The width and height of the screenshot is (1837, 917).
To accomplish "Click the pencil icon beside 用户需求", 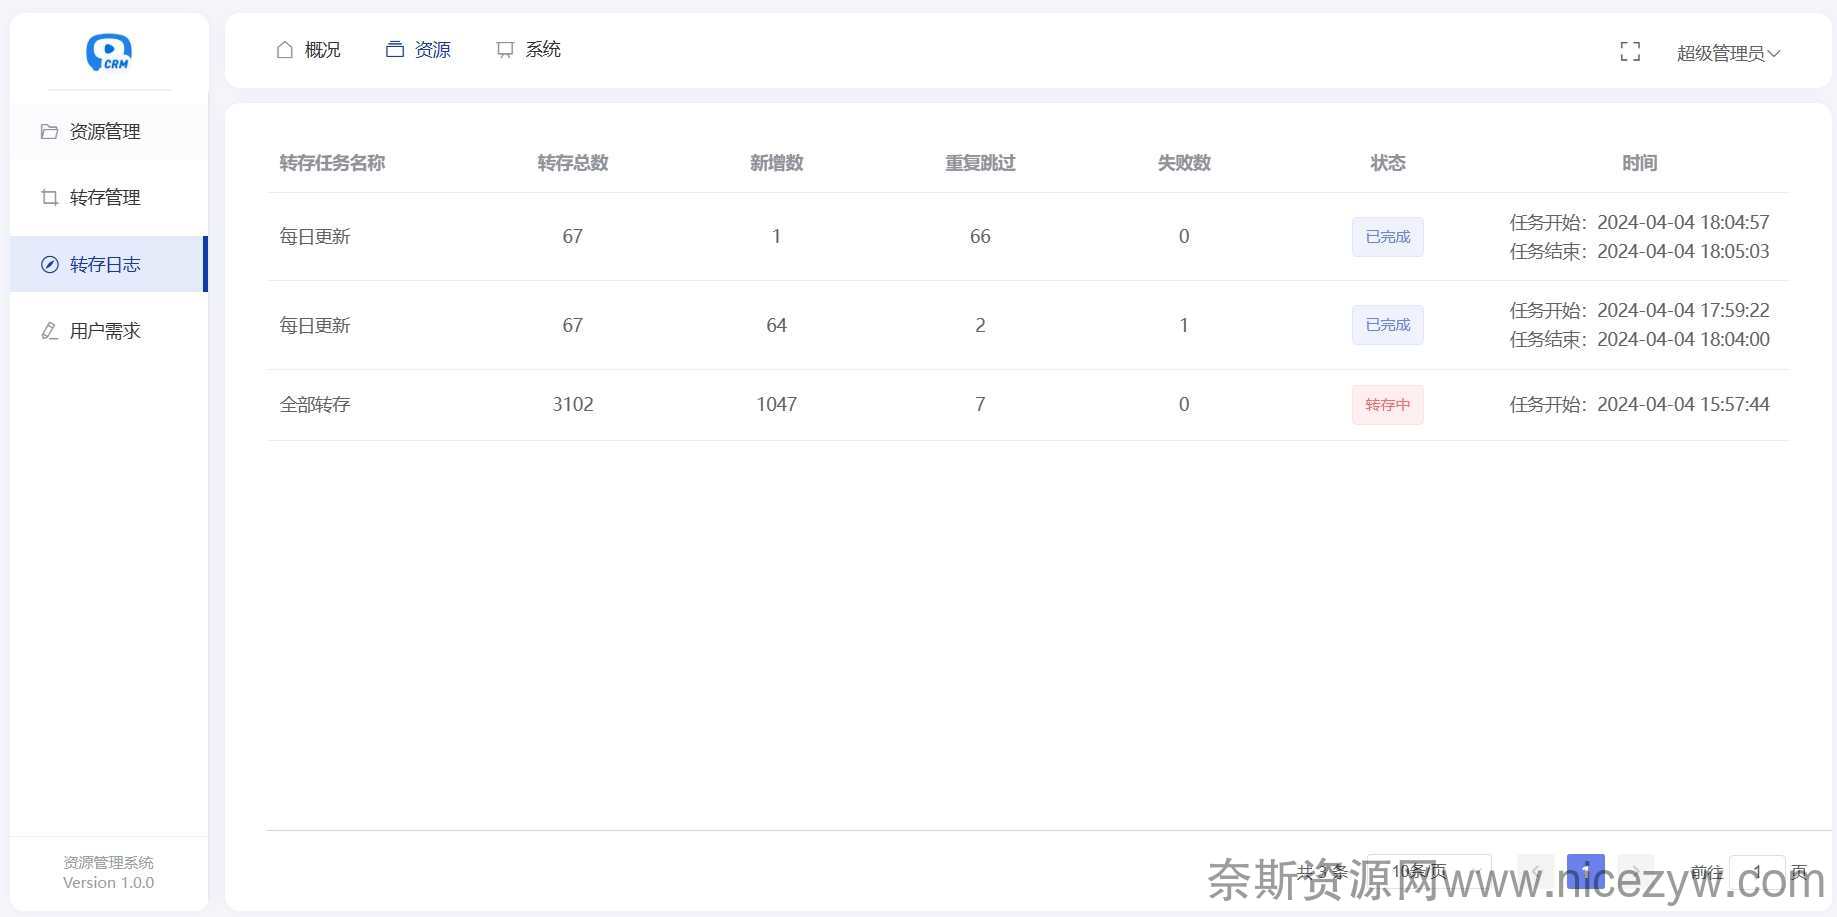I will point(49,330).
